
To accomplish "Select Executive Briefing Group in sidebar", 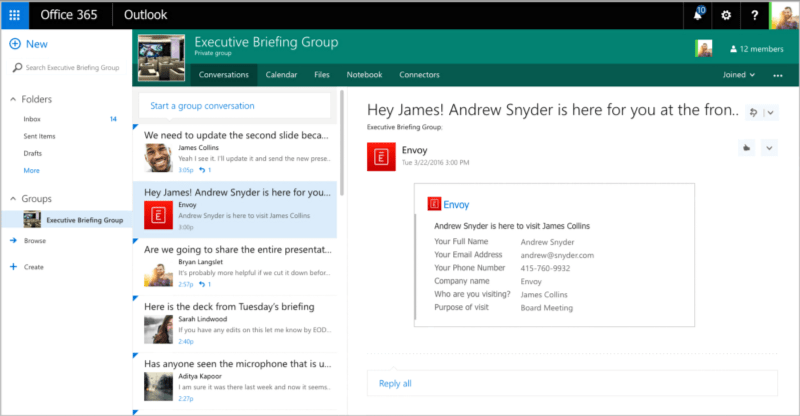I will point(67,220).
